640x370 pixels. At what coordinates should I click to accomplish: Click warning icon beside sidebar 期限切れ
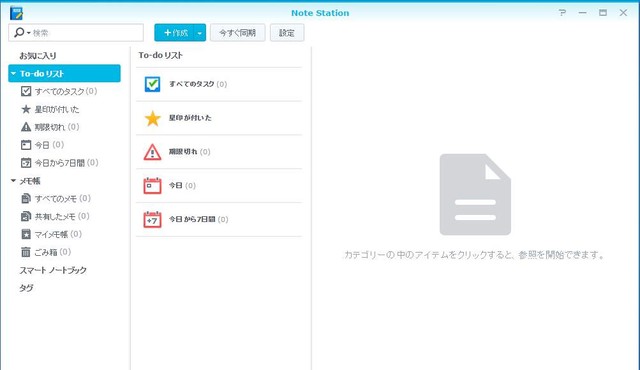[26, 127]
